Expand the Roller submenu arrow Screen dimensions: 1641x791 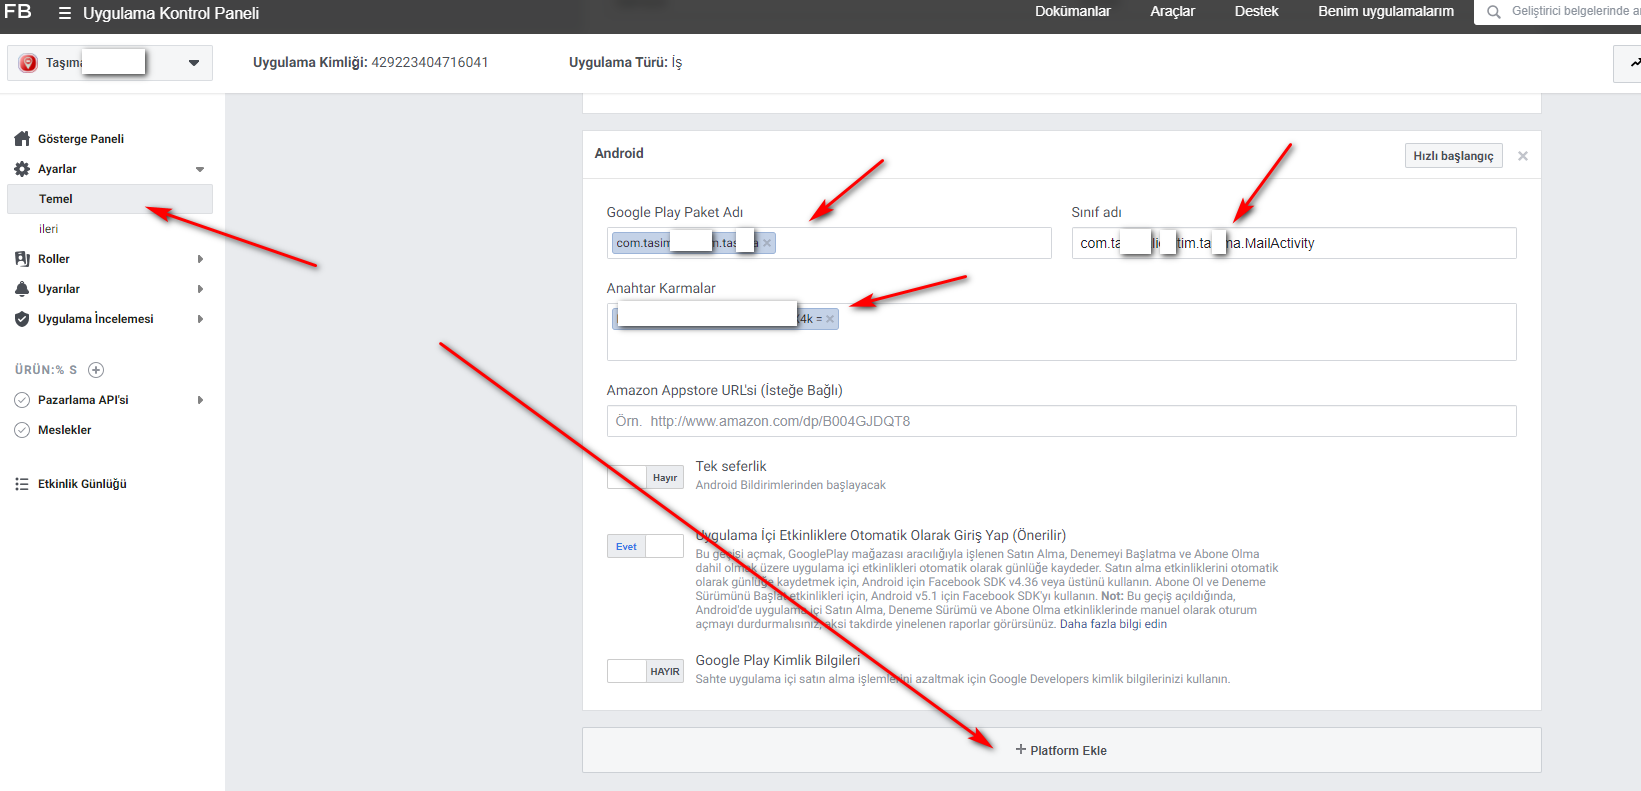[200, 259]
